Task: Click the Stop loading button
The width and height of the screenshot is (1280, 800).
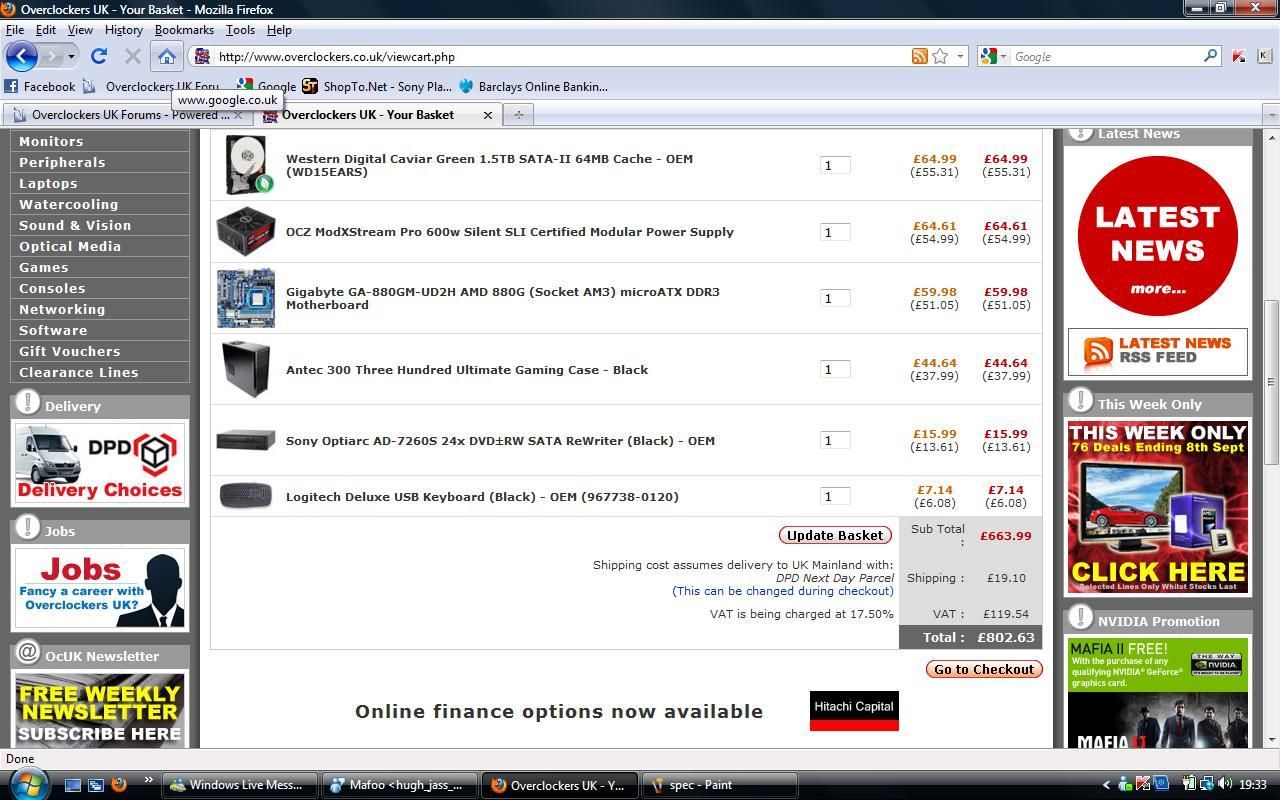Action: point(132,57)
